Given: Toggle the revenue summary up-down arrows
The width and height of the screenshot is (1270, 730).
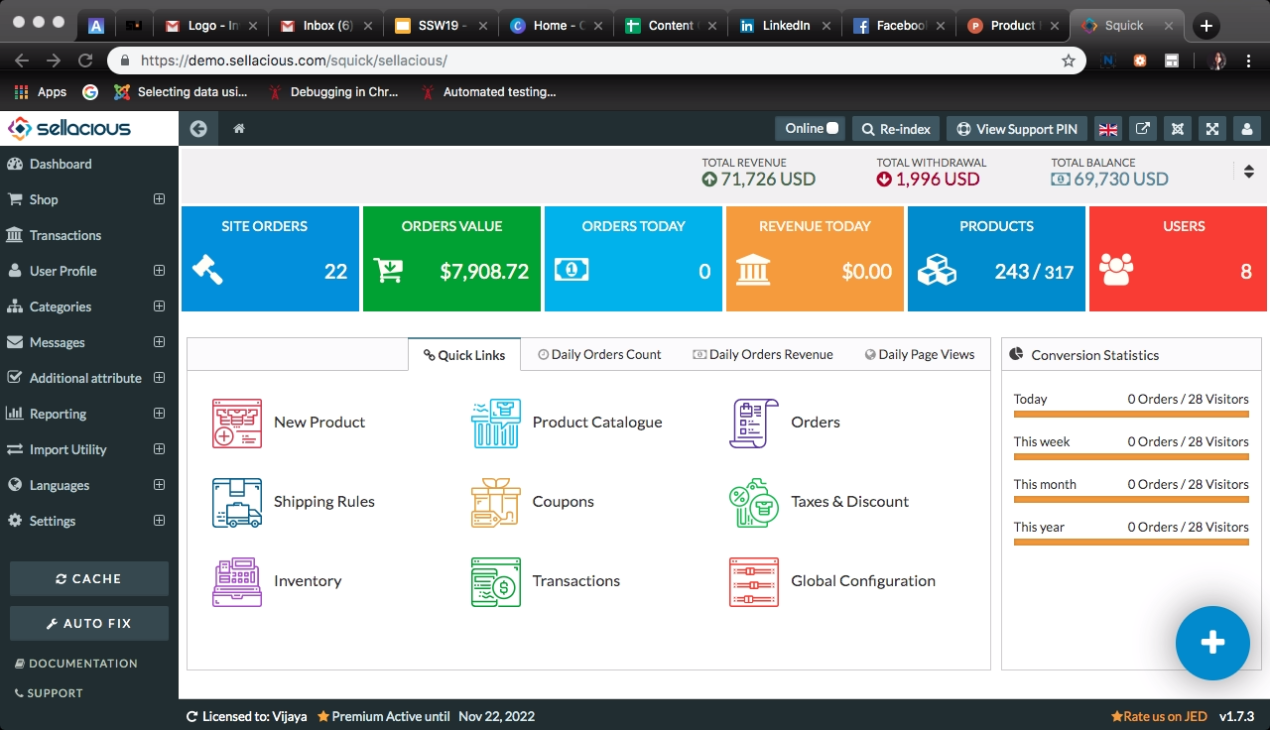Looking at the screenshot, I should click(1248, 171).
